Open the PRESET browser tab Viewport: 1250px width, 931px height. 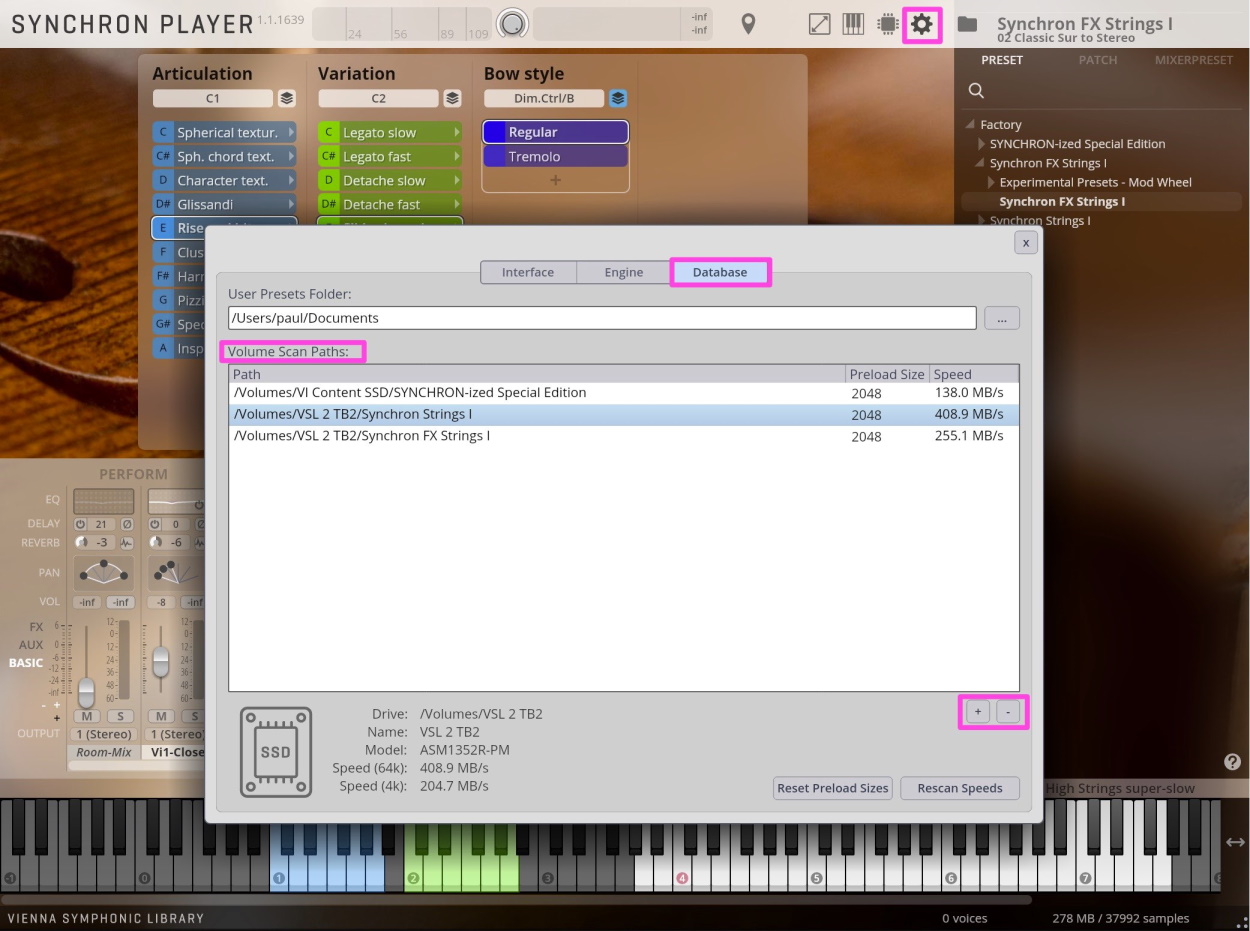click(x=1002, y=60)
